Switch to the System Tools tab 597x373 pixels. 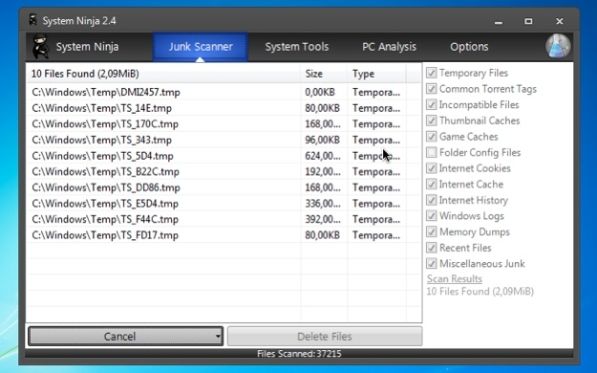297,47
